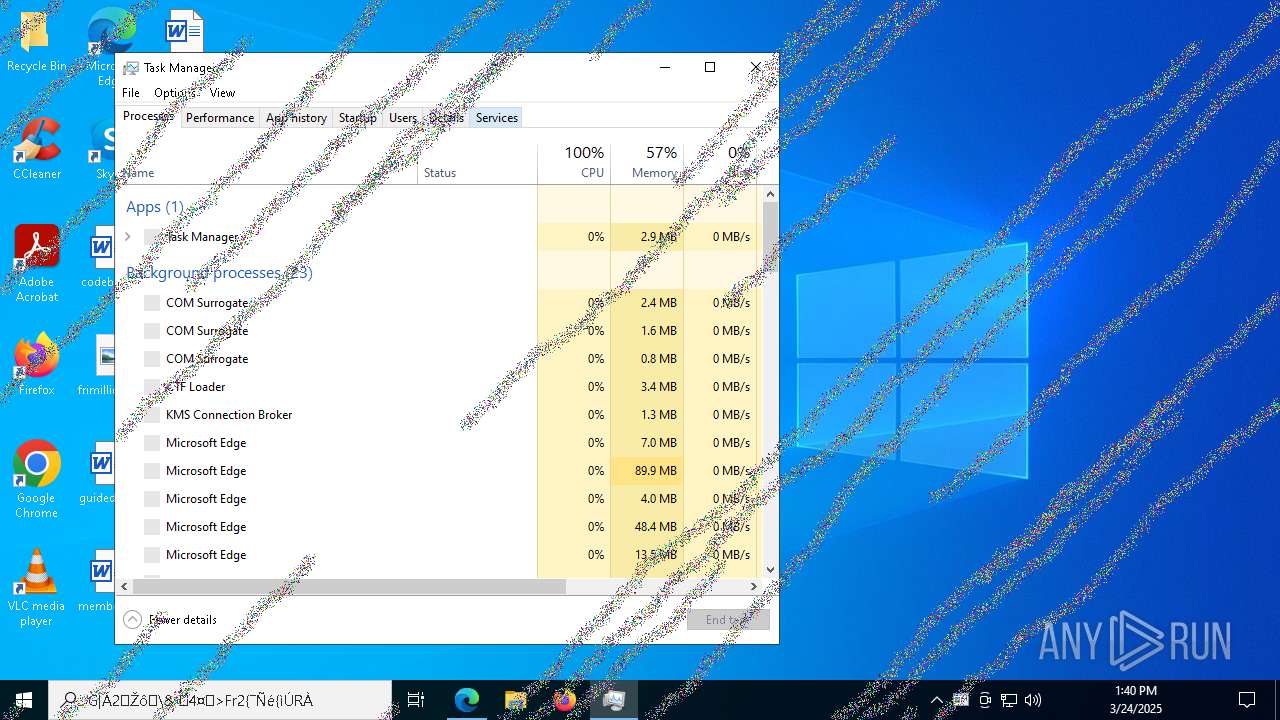Open the Recycle Bin desktop icon

pyautogui.click(x=36, y=43)
